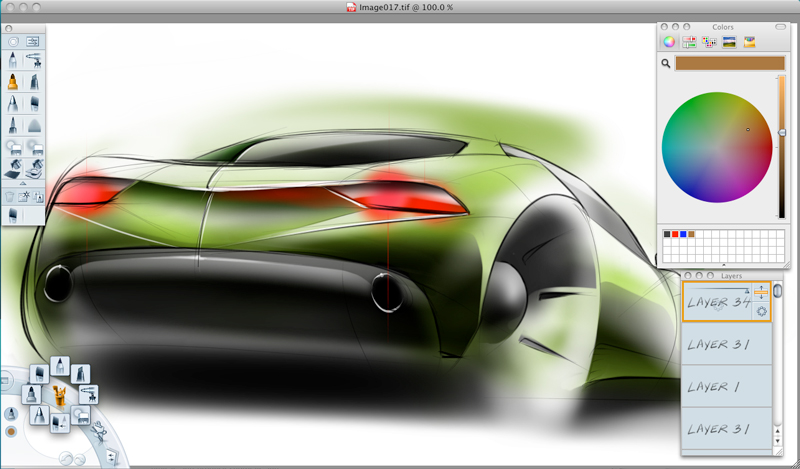The image size is (800, 469).
Task: Switch to the color sliders mode
Action: [x=689, y=42]
